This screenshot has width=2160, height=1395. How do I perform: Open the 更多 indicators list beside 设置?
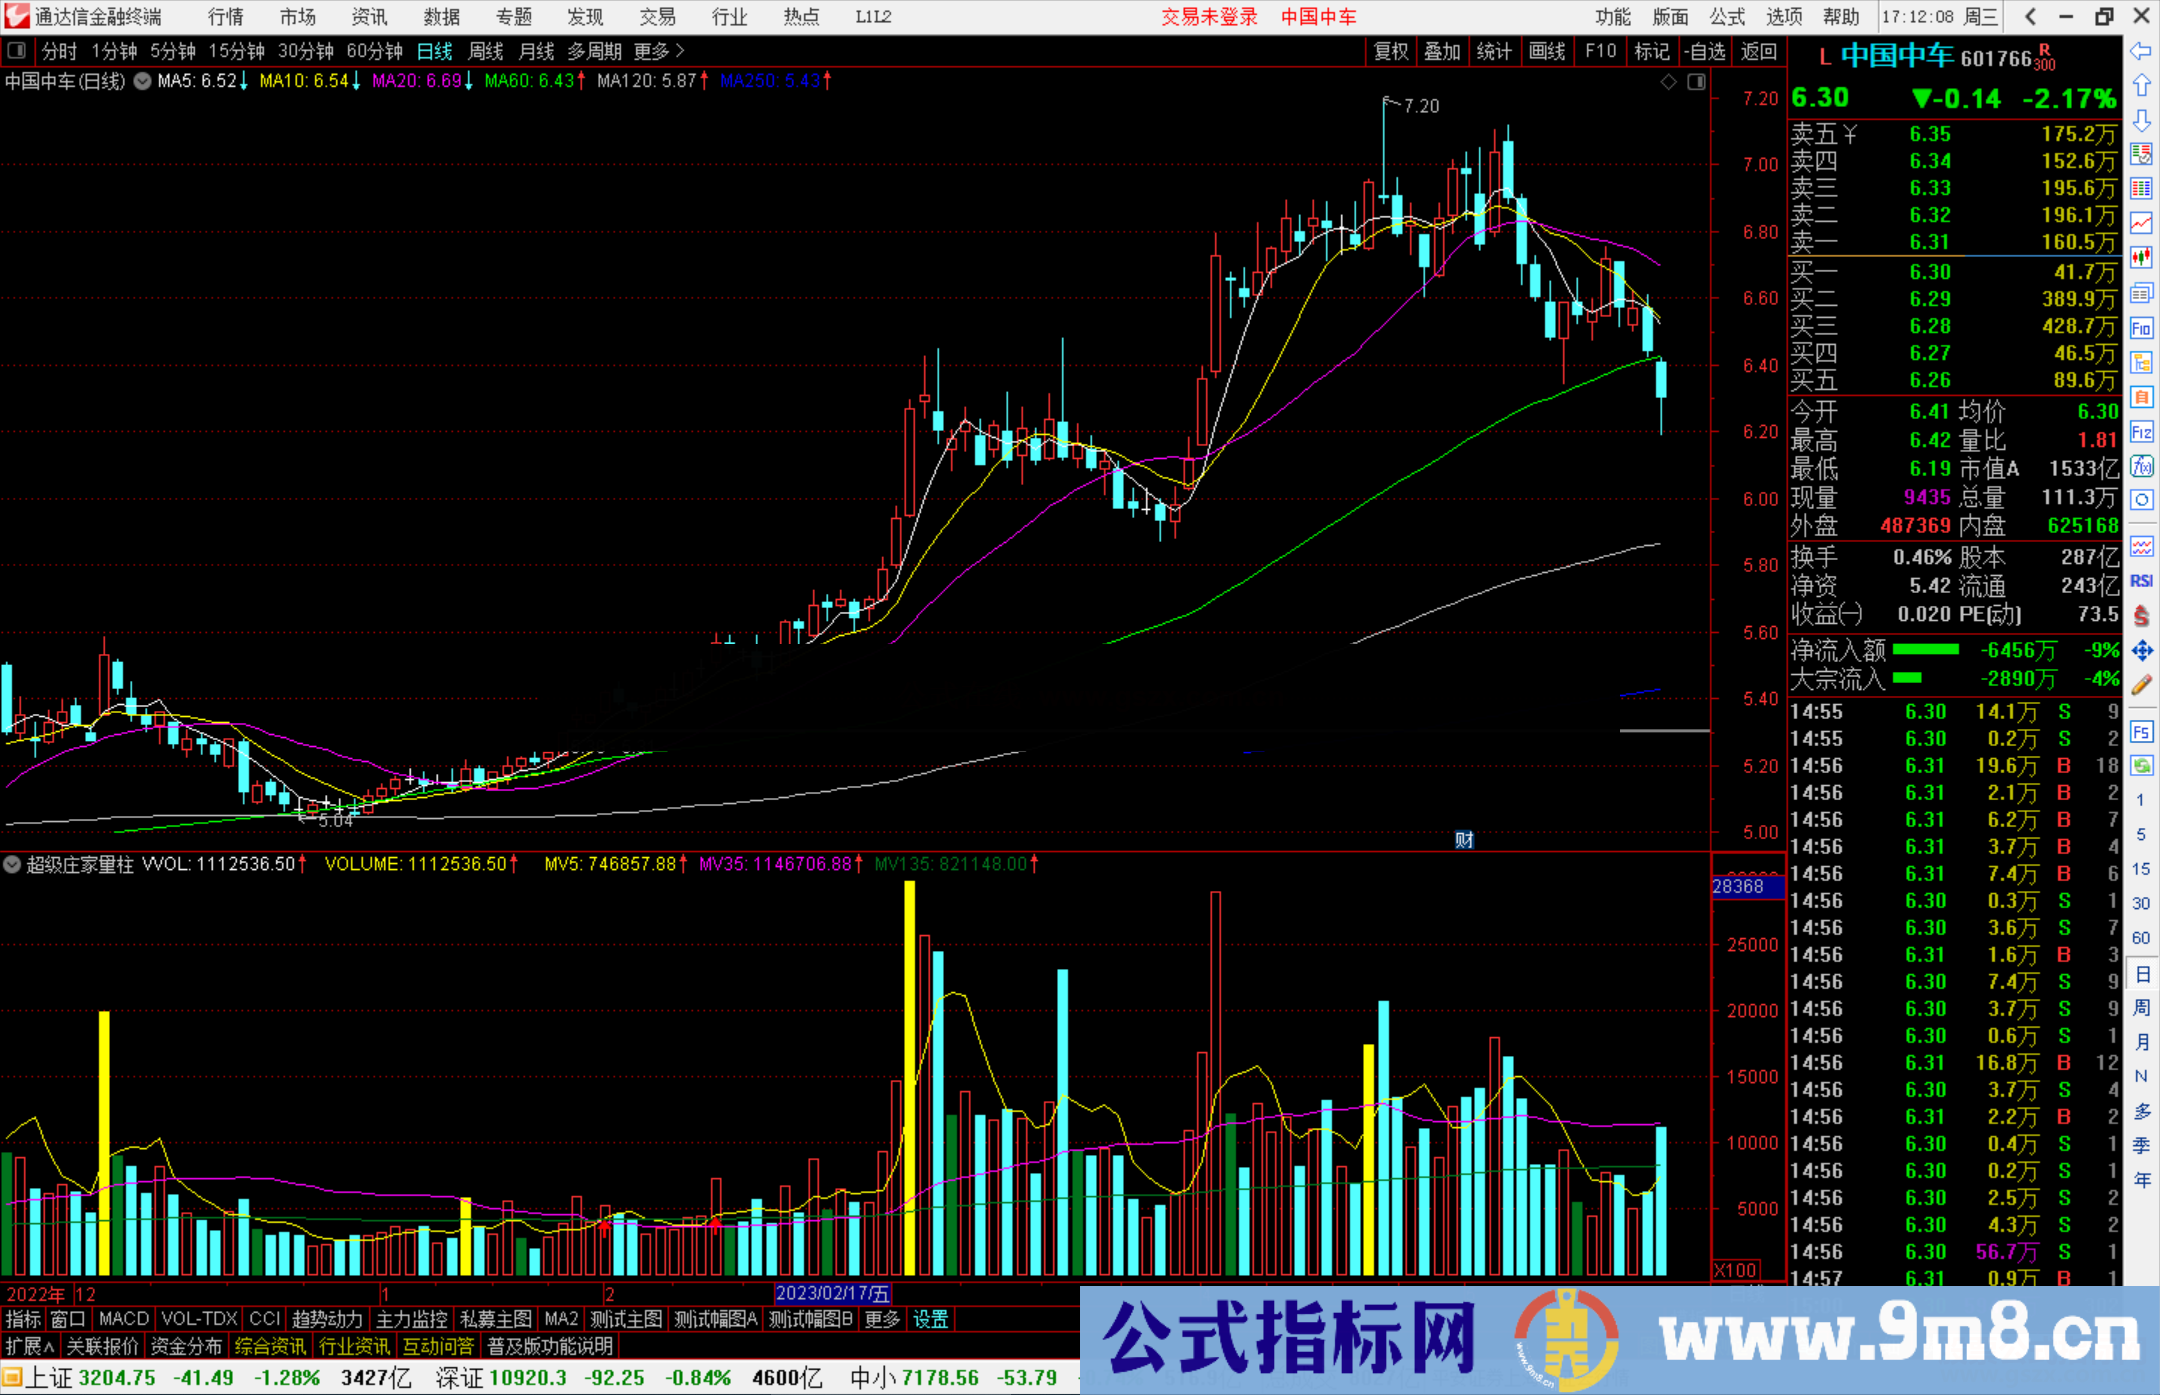(x=881, y=1319)
